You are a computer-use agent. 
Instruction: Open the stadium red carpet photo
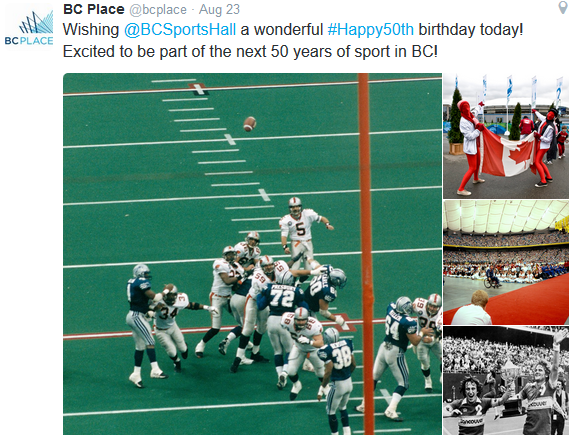[506, 262]
